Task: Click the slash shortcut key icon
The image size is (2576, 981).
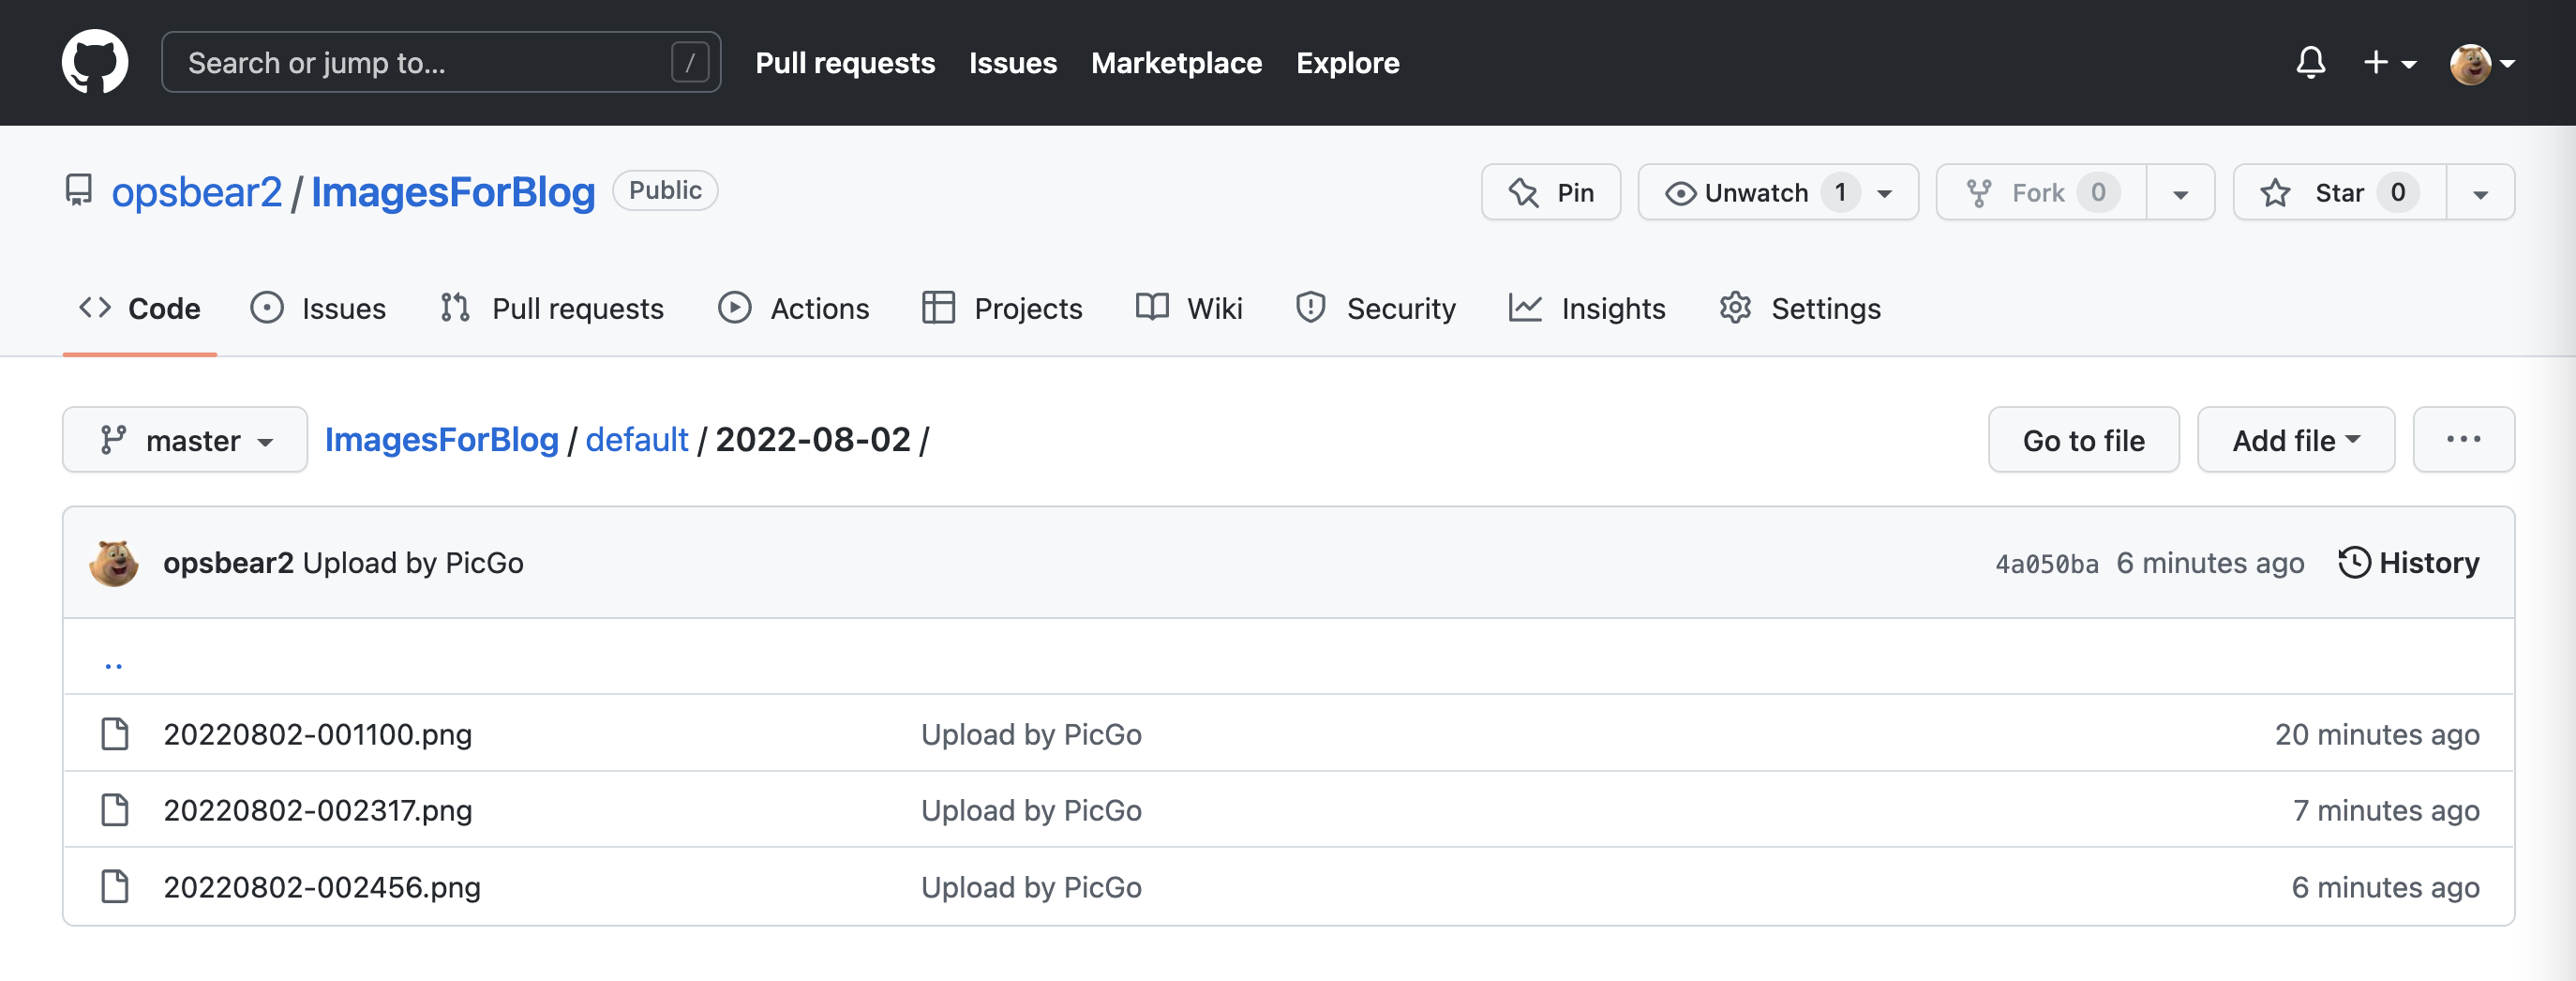Action: coord(690,62)
